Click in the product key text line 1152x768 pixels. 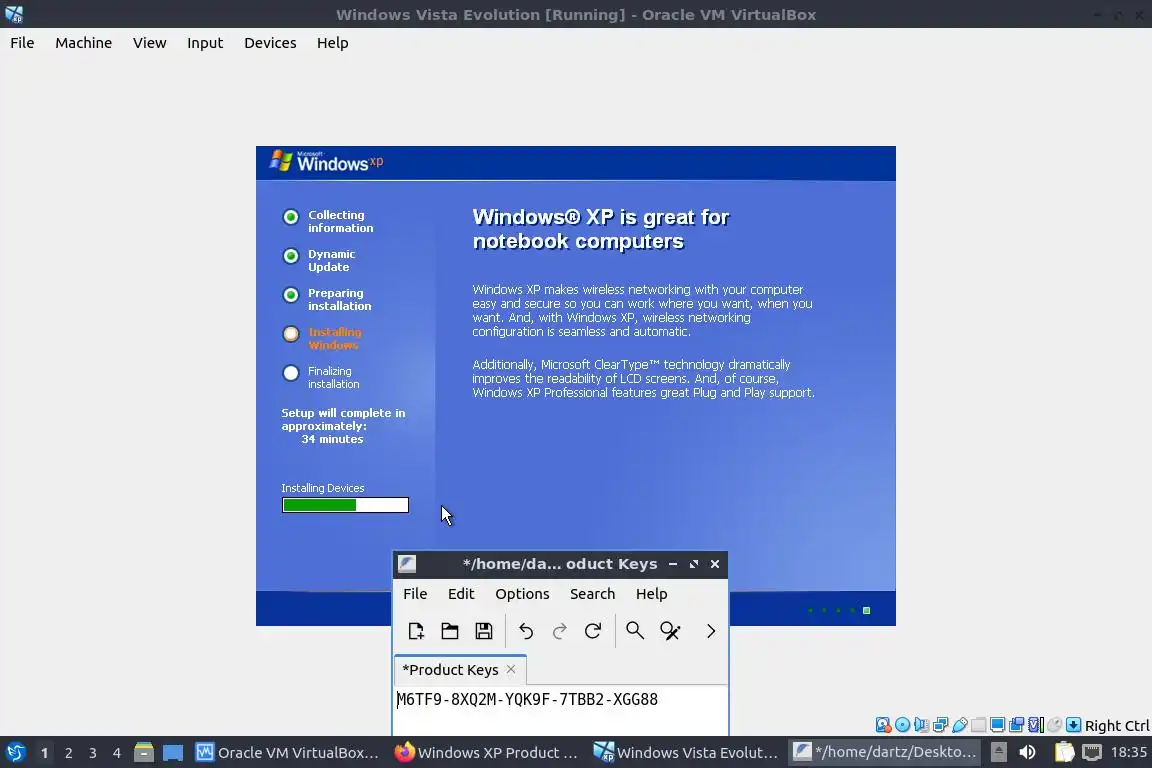[x=528, y=699]
